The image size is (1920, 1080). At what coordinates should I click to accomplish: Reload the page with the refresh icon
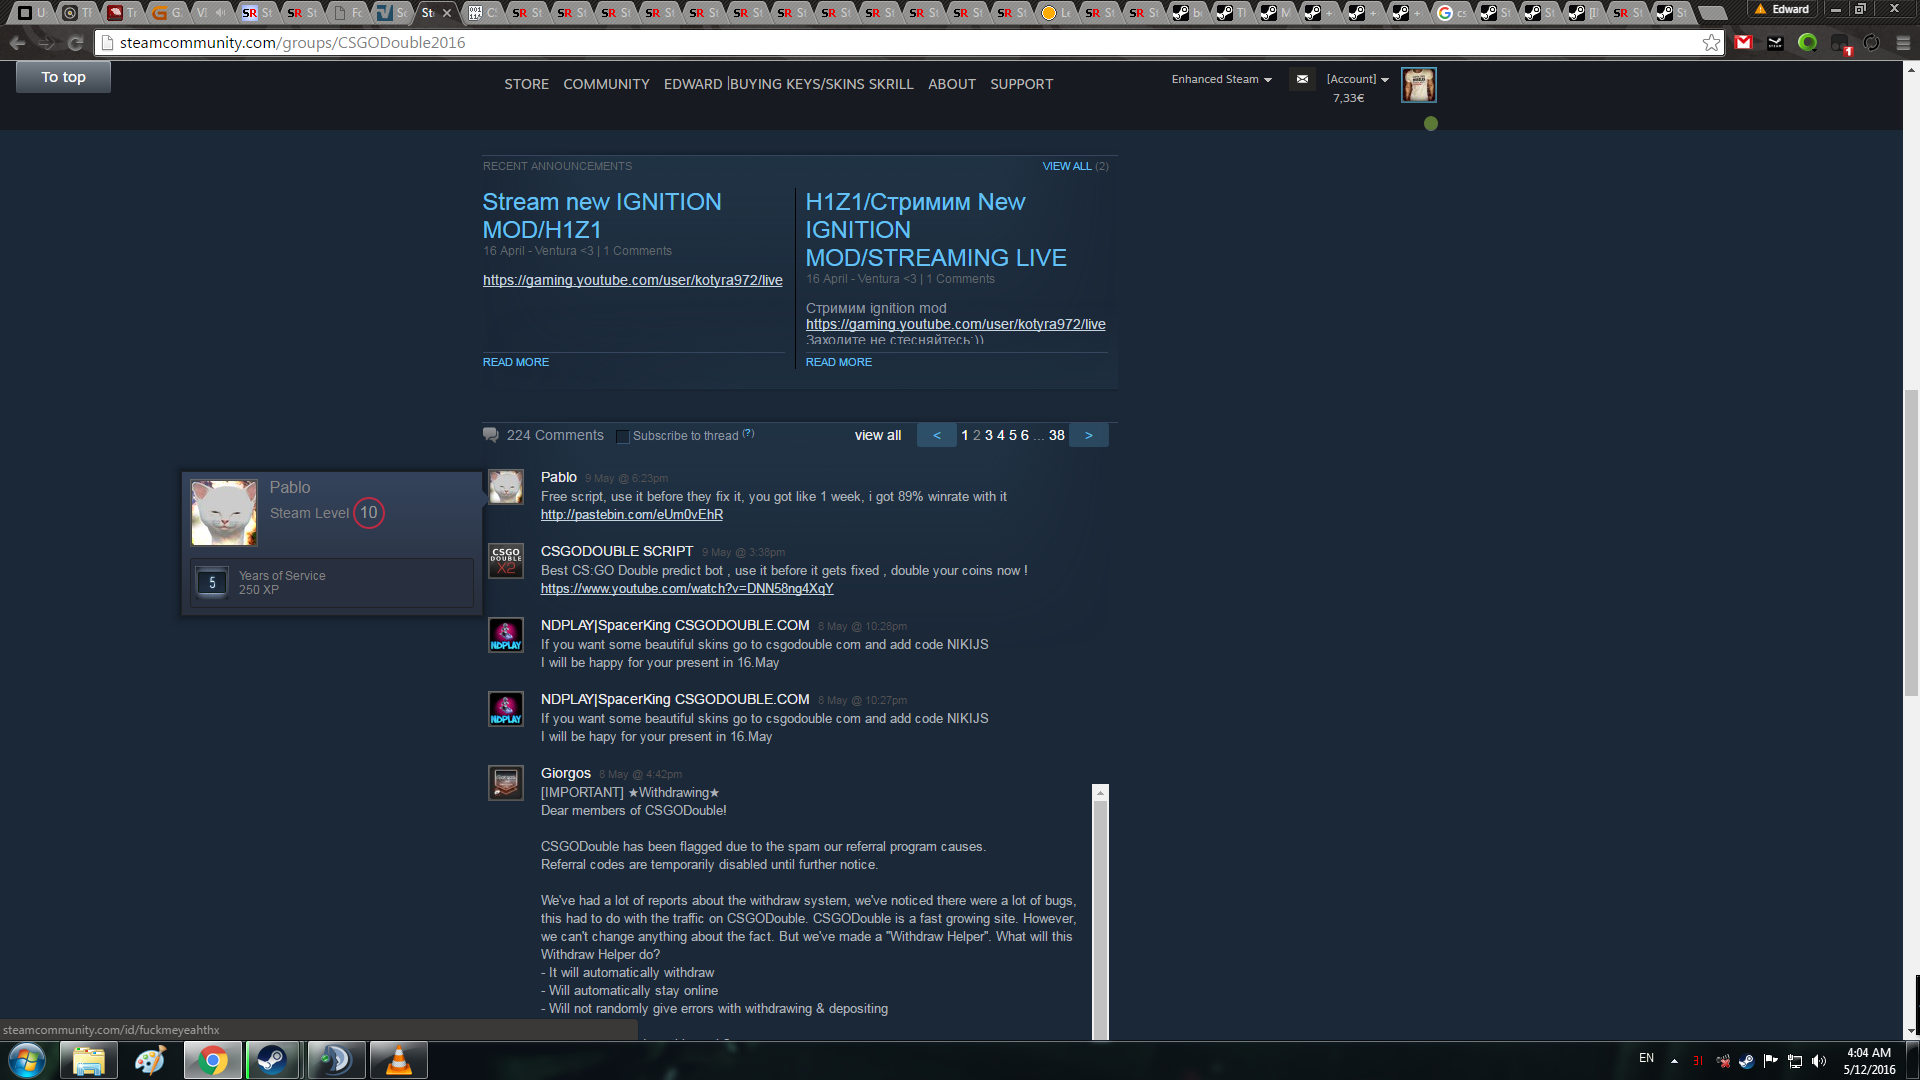(x=75, y=43)
